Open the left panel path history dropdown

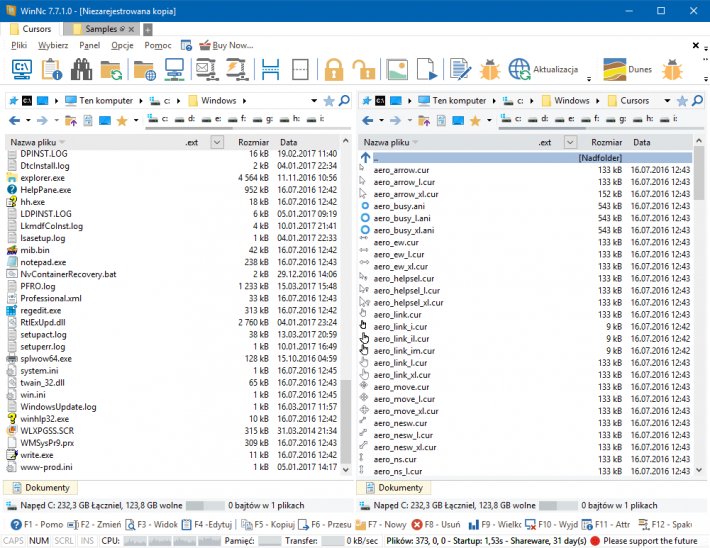(x=314, y=101)
